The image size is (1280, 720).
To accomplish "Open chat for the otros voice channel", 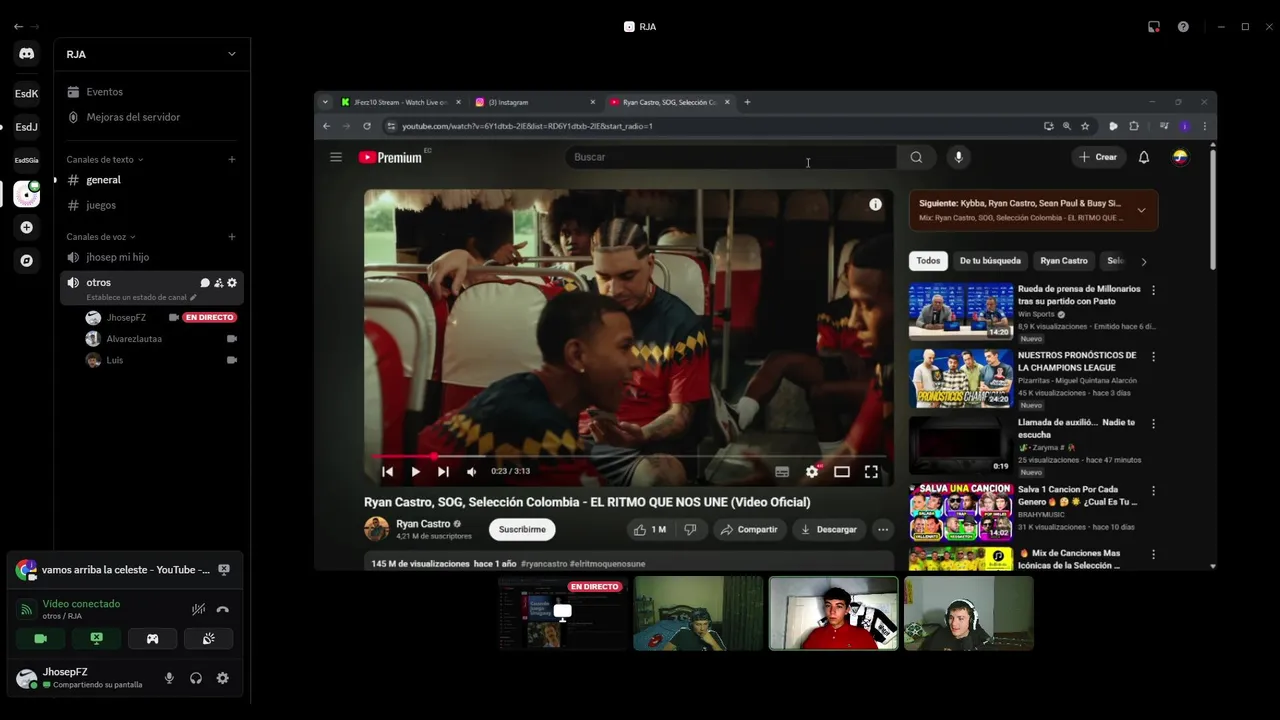I will click(x=205, y=283).
